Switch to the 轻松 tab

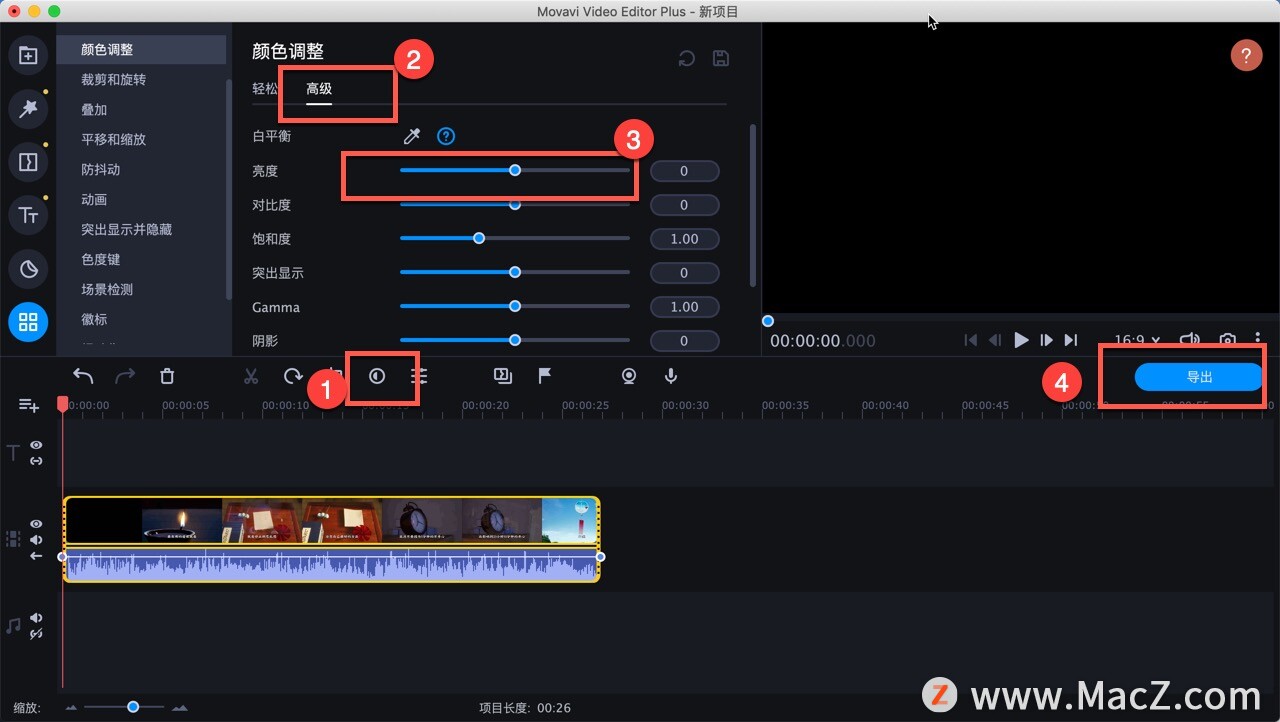pos(265,88)
